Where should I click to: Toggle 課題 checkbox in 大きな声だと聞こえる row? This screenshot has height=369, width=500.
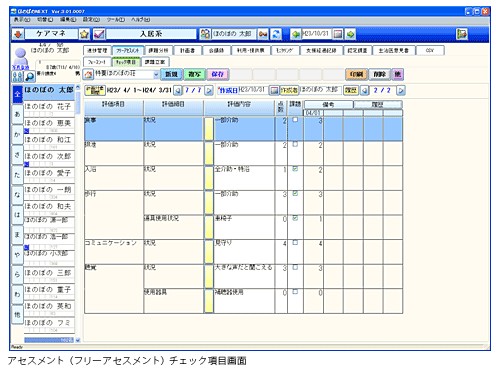pos(295,267)
